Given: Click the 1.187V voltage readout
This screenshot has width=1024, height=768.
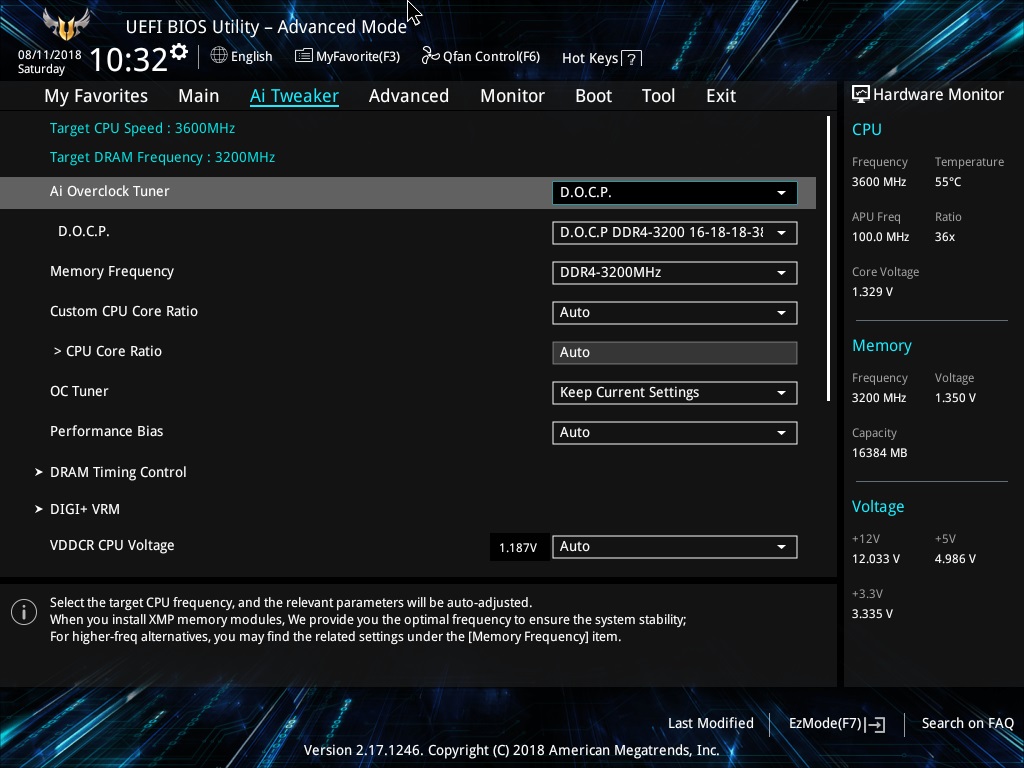Looking at the screenshot, I should (518, 547).
